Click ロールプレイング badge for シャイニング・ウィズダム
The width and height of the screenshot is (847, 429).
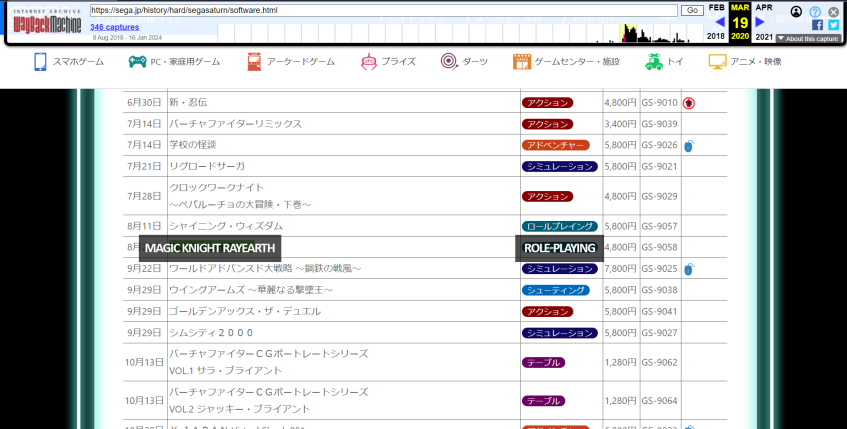coord(560,226)
